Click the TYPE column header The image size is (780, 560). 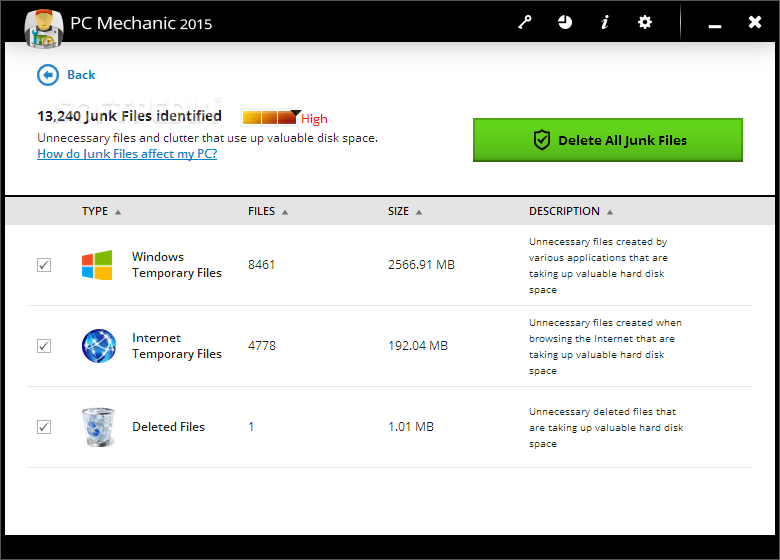pos(95,211)
